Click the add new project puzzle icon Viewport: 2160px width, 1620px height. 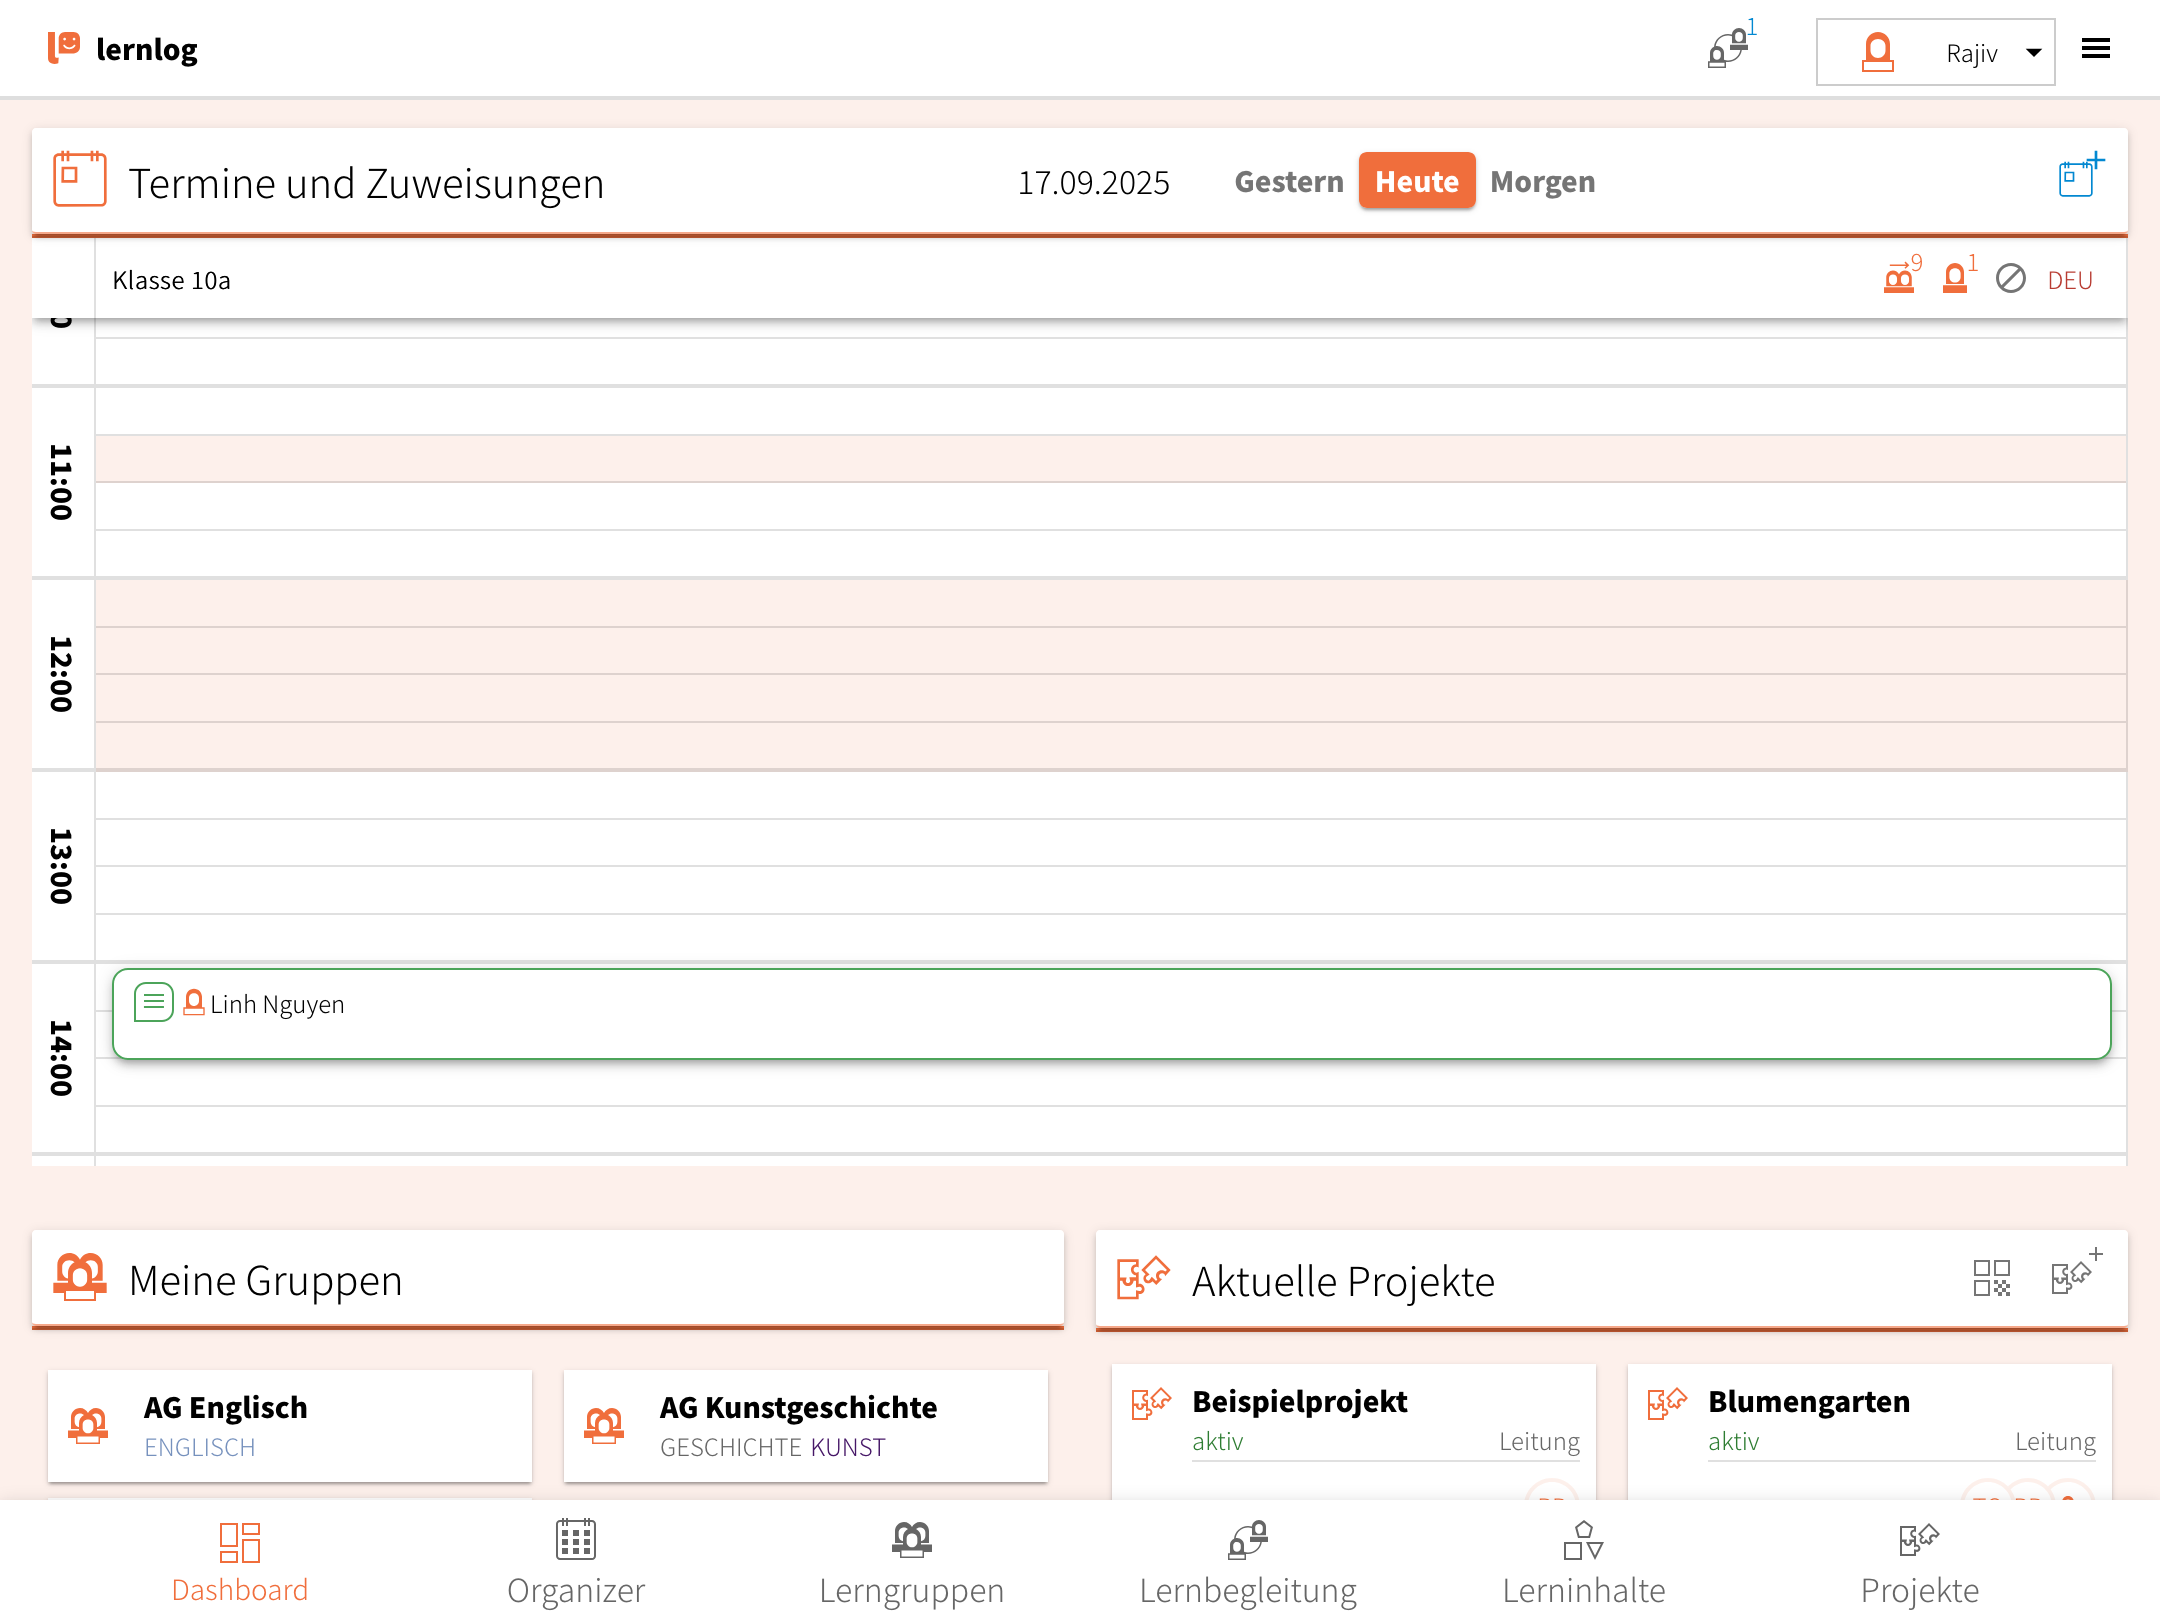tap(2074, 1275)
